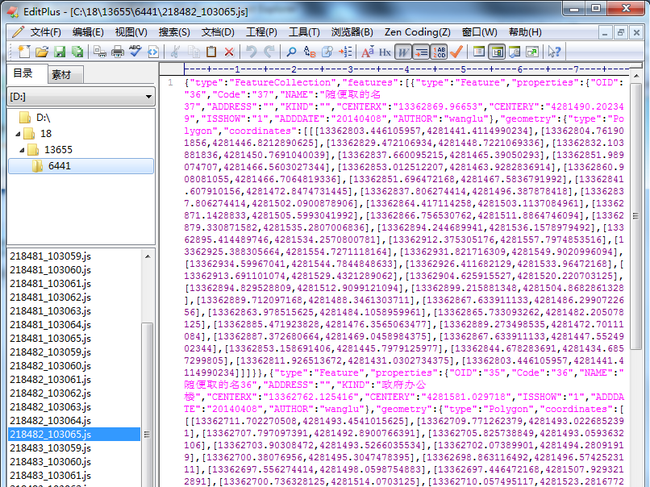Open the 窗口(W) menu
The width and height of the screenshot is (650, 487).
tap(480, 32)
